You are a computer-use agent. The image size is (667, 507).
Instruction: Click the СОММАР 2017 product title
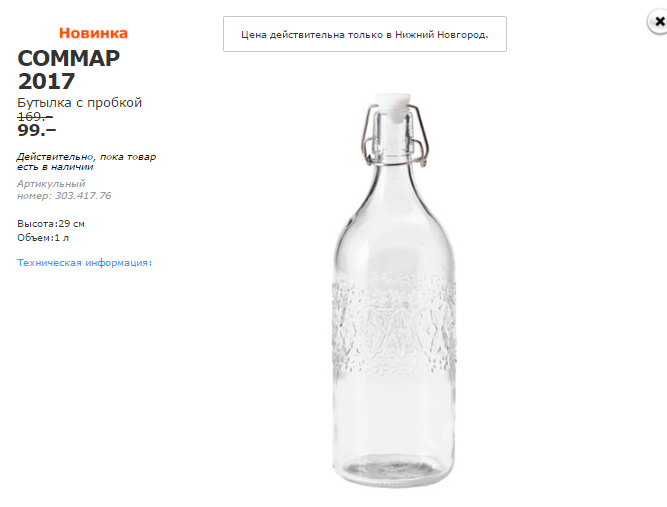[68, 69]
